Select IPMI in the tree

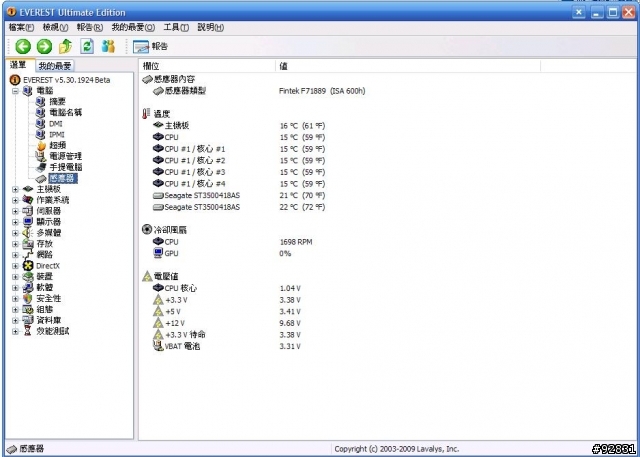click(x=57, y=135)
